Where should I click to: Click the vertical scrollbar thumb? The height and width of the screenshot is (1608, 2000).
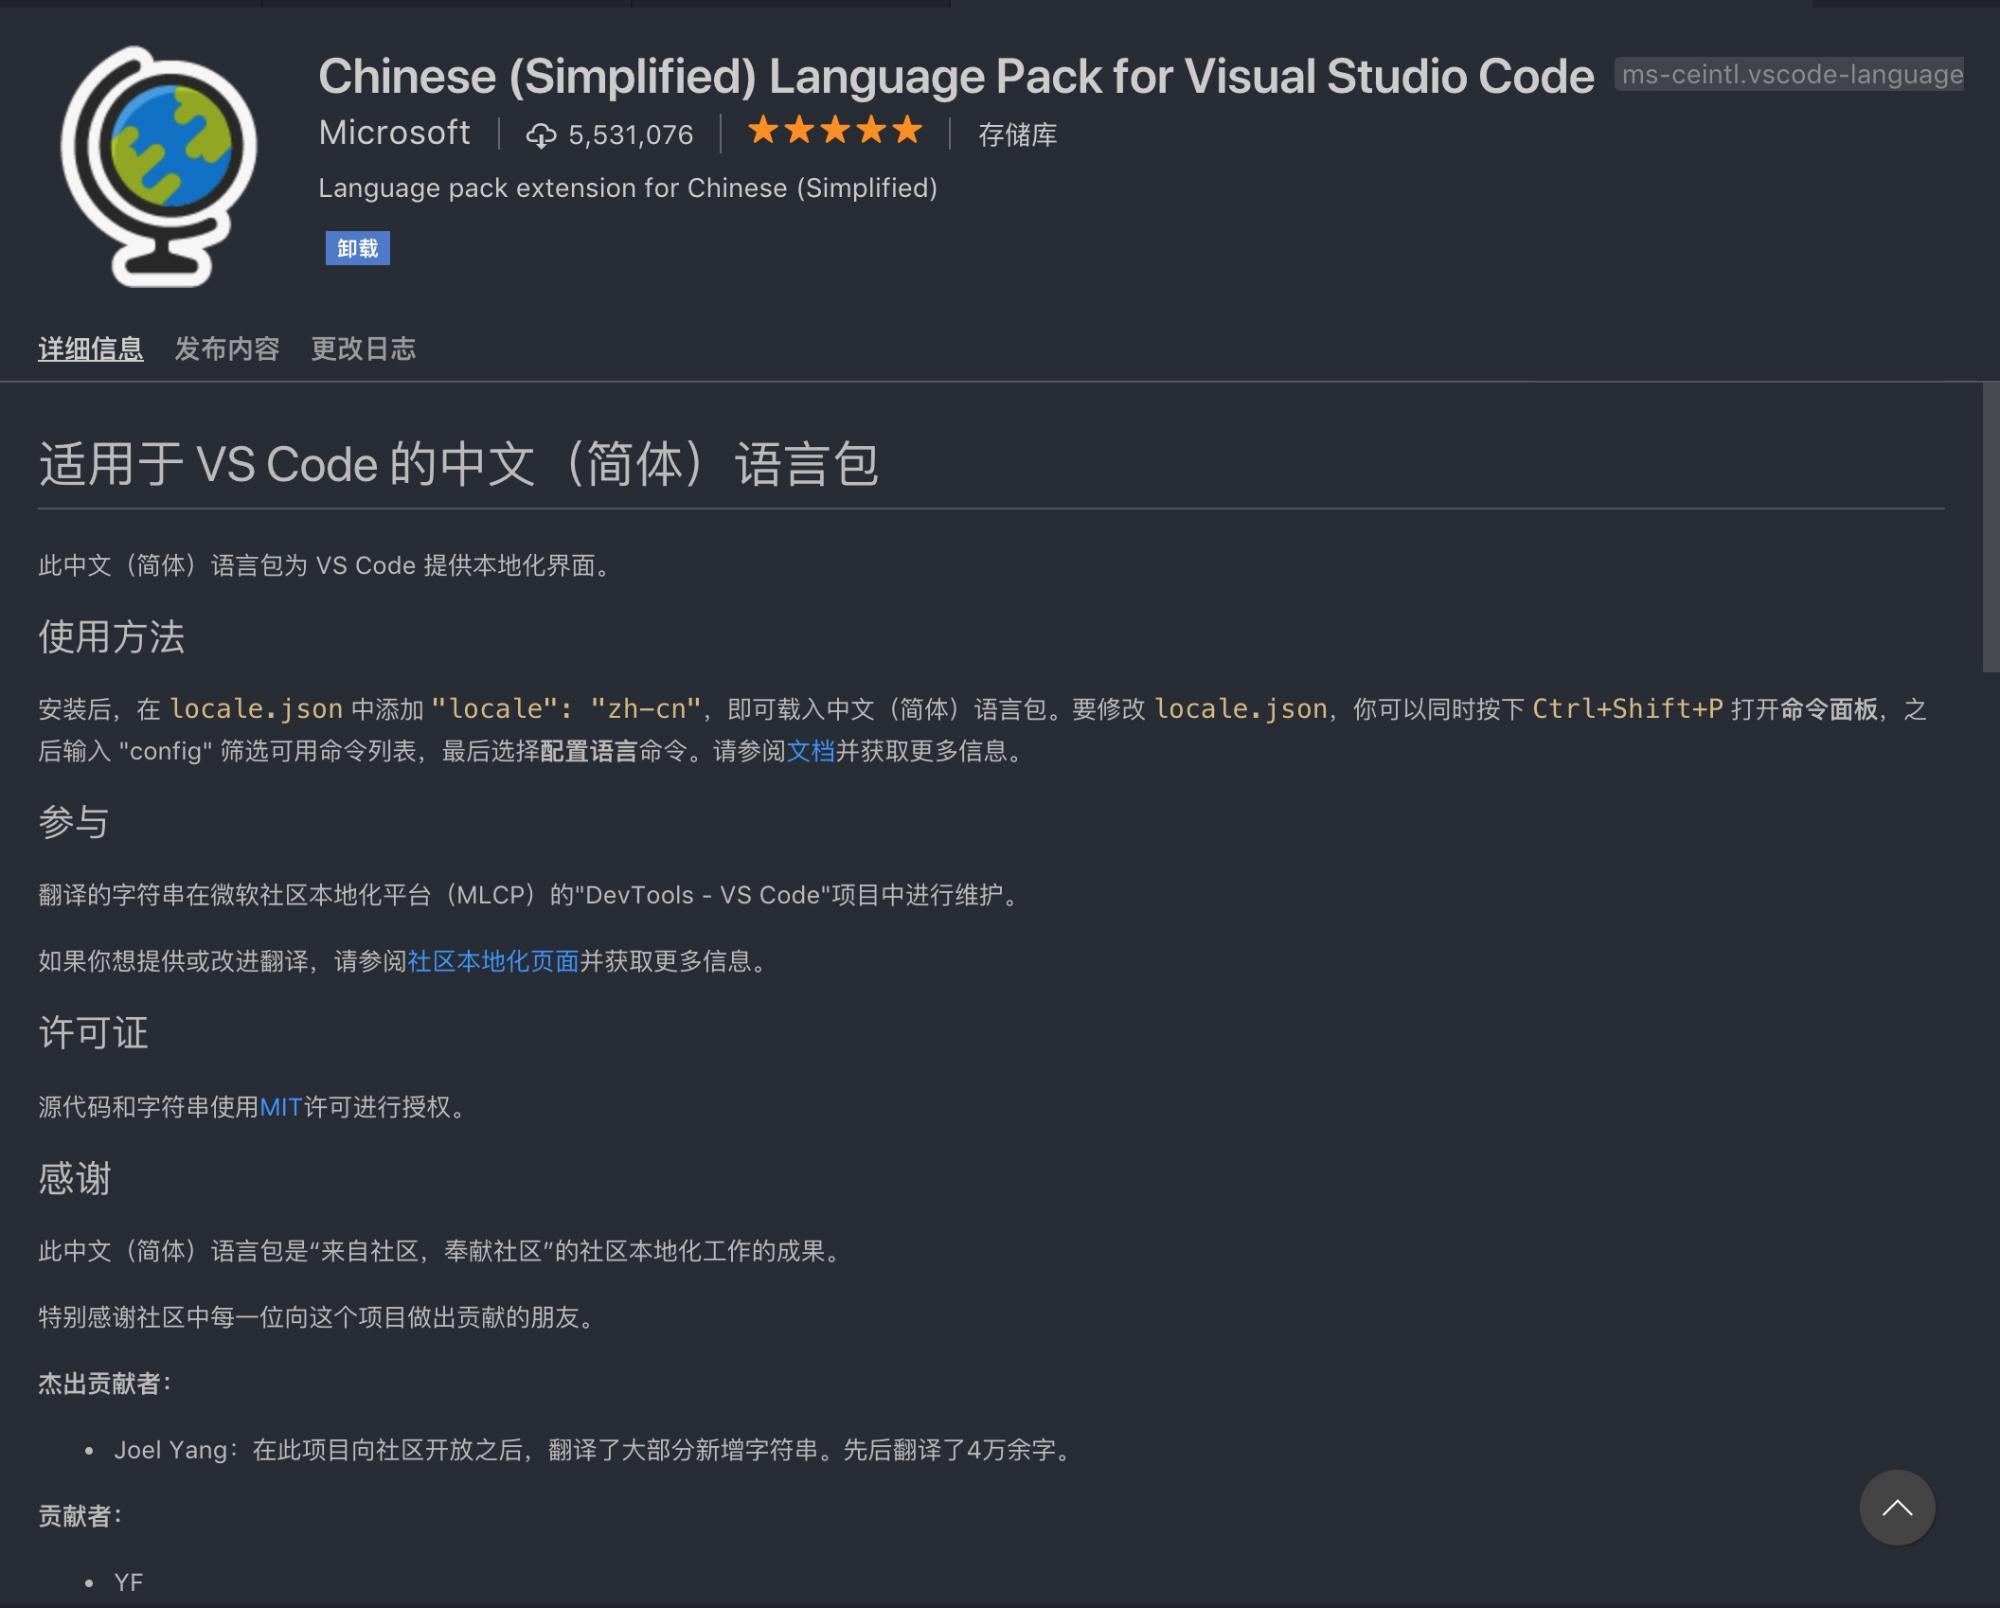point(1990,527)
